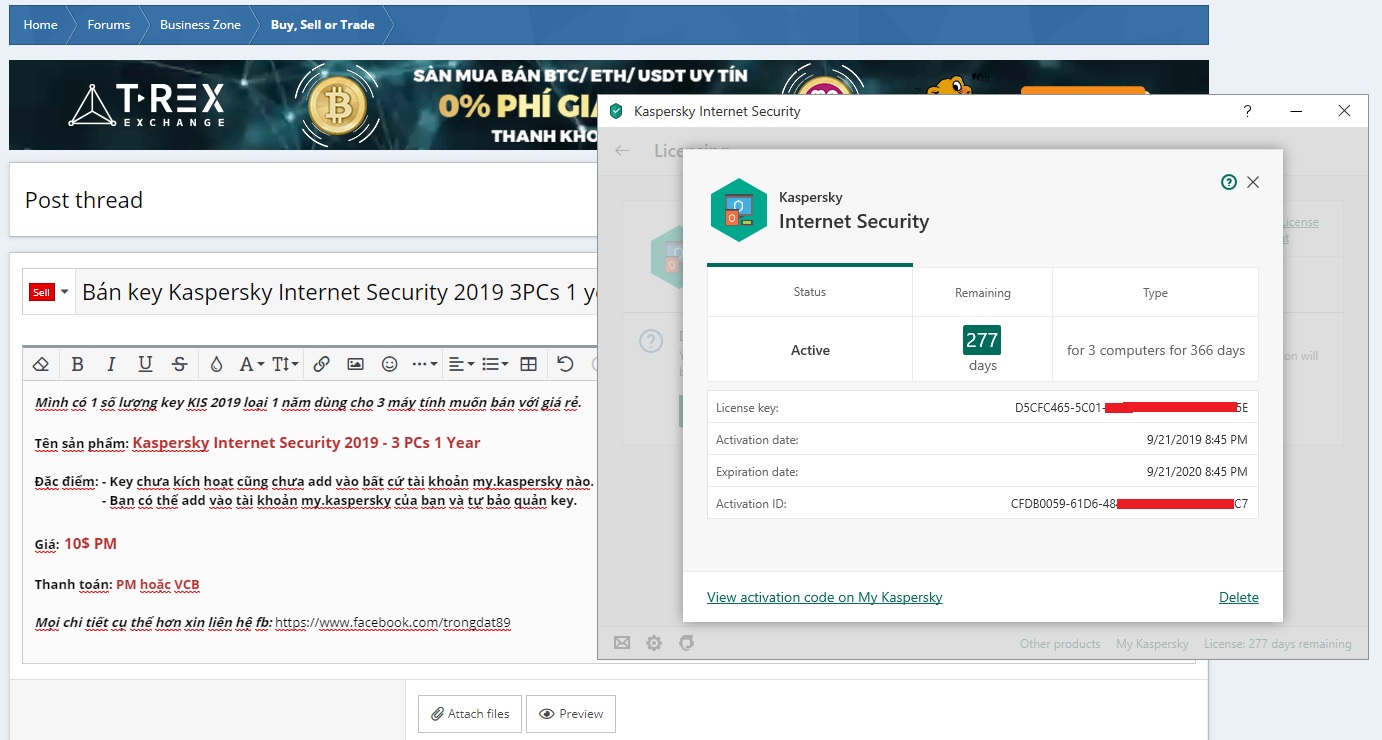The height and width of the screenshot is (740, 1382).
Task: Open the text color droplet picker
Action: coord(216,364)
